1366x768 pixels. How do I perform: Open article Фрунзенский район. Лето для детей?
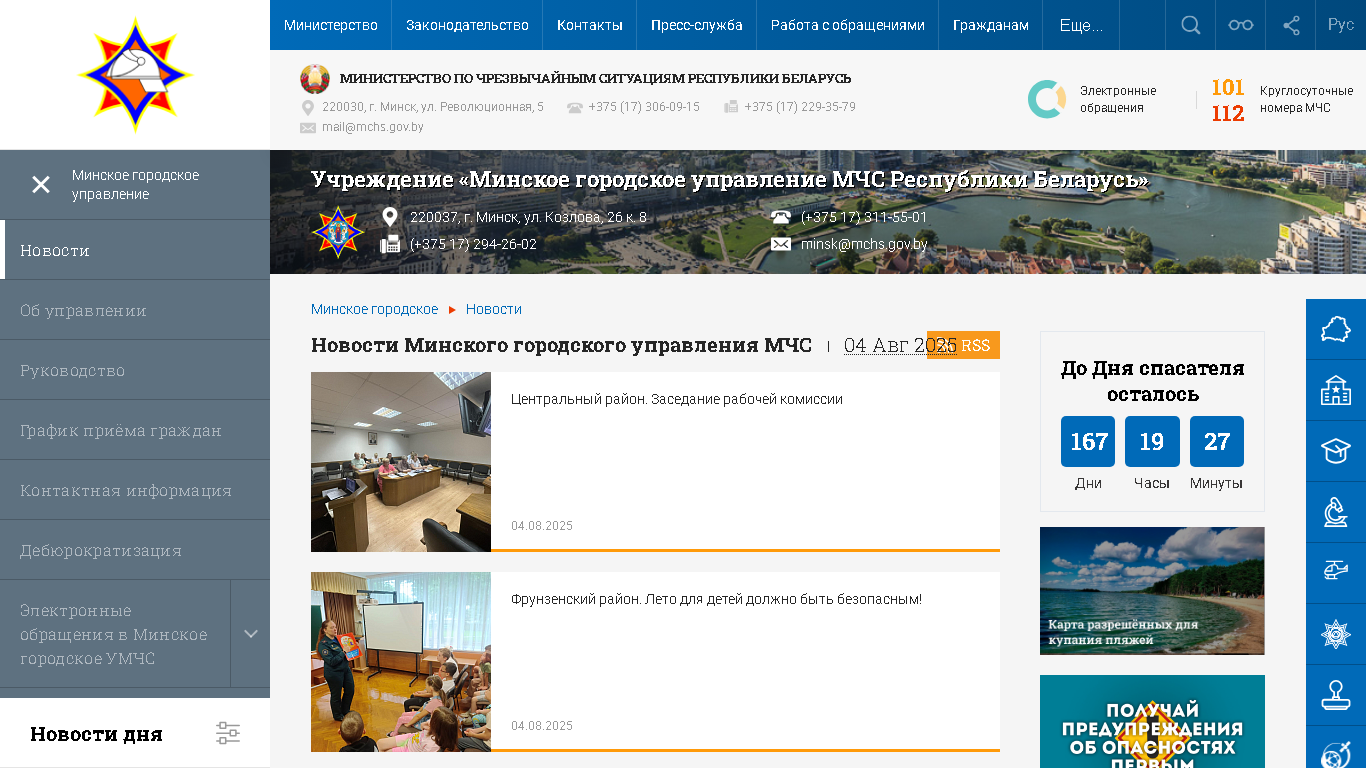click(716, 599)
